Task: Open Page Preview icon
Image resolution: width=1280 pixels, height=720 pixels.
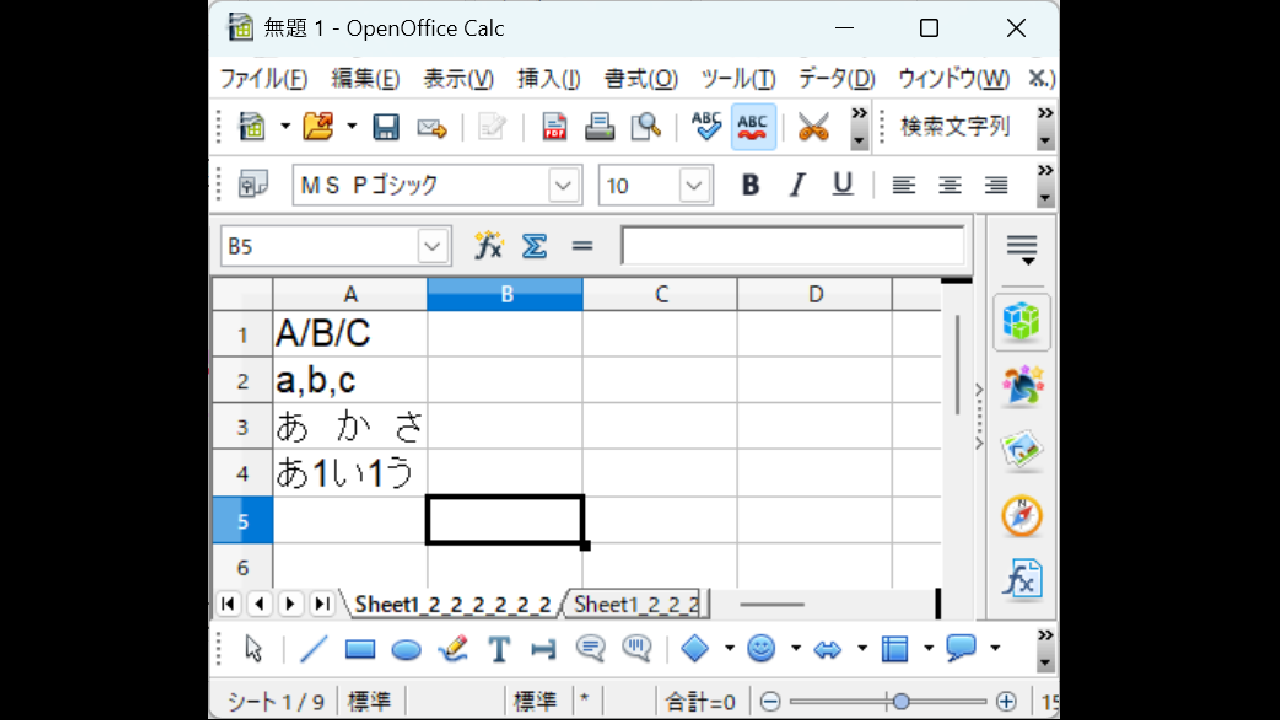Action: [x=646, y=127]
